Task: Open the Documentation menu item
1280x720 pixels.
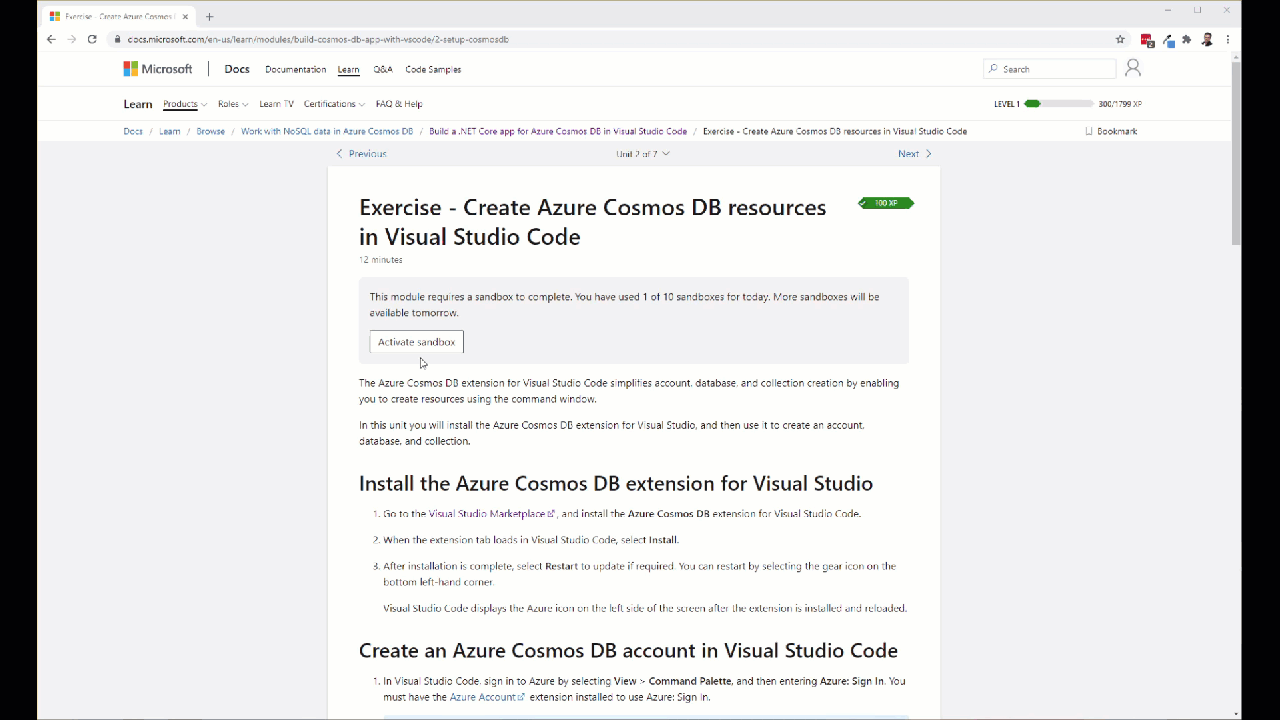Action: tap(295, 70)
